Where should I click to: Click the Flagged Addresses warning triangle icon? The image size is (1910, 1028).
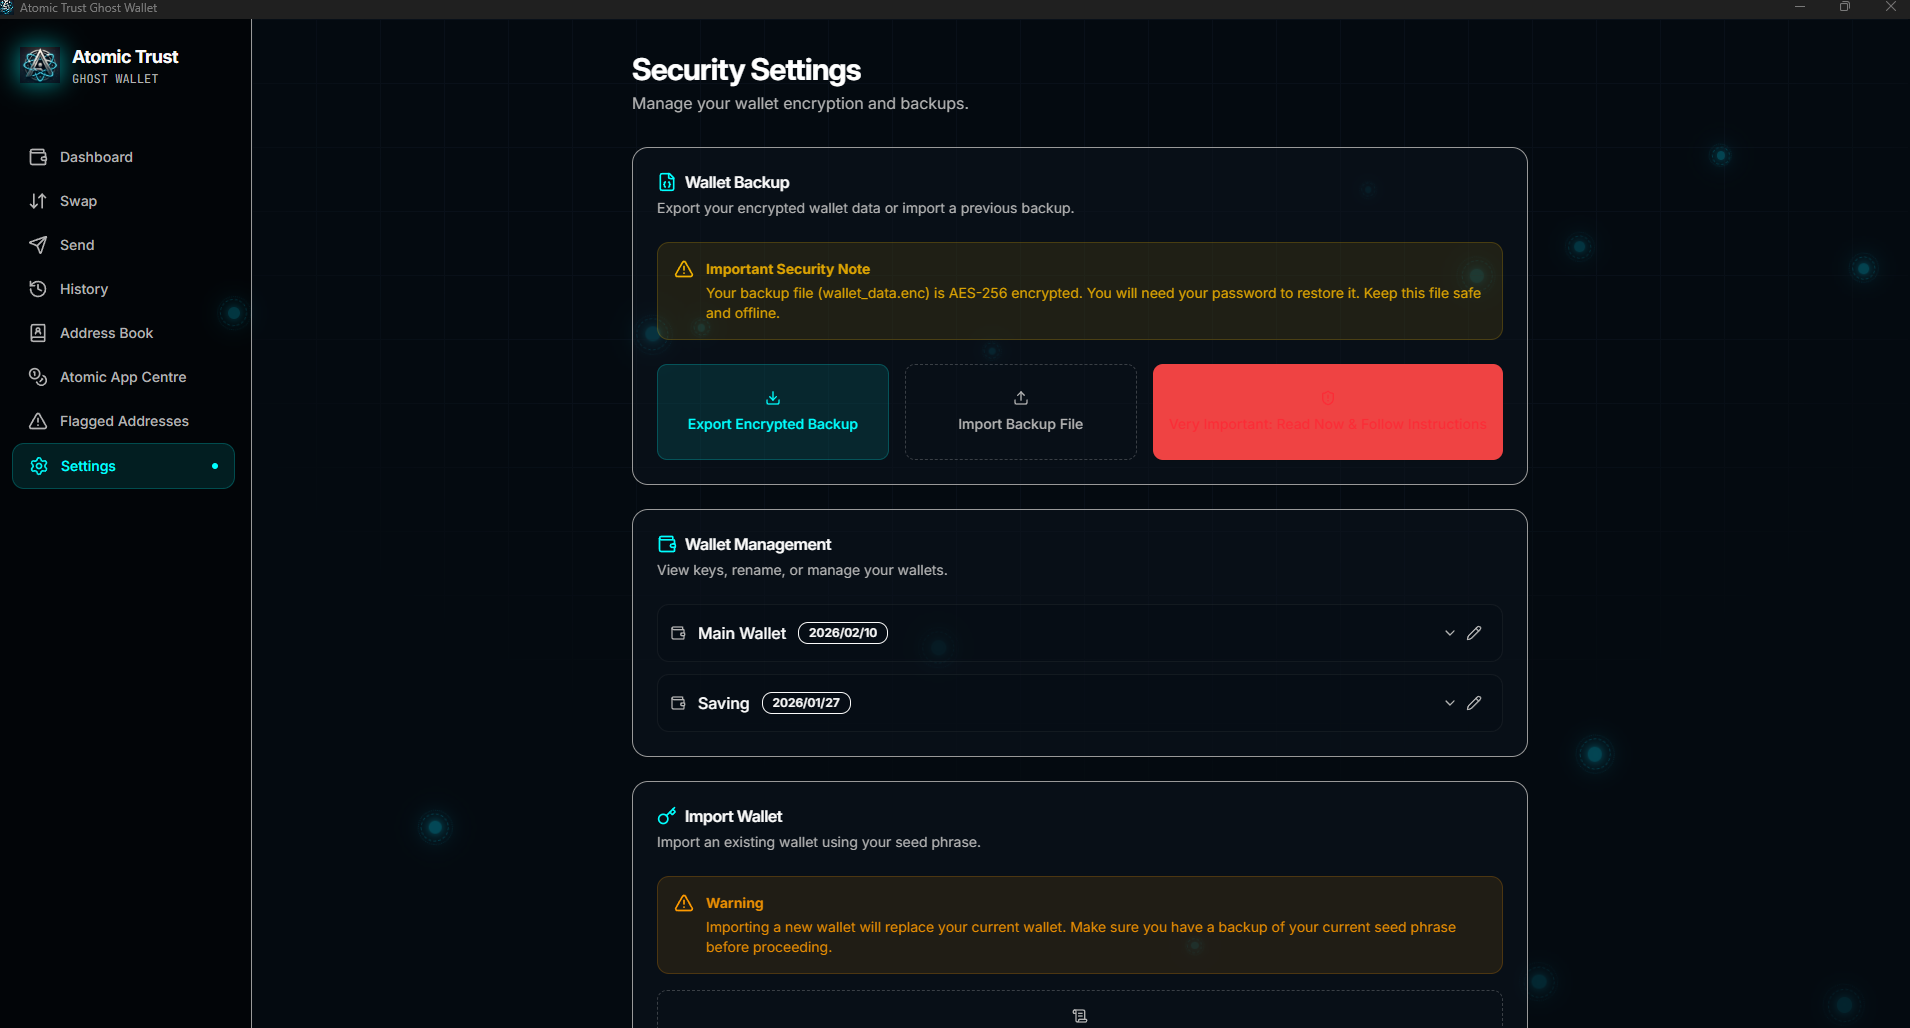tap(38, 421)
